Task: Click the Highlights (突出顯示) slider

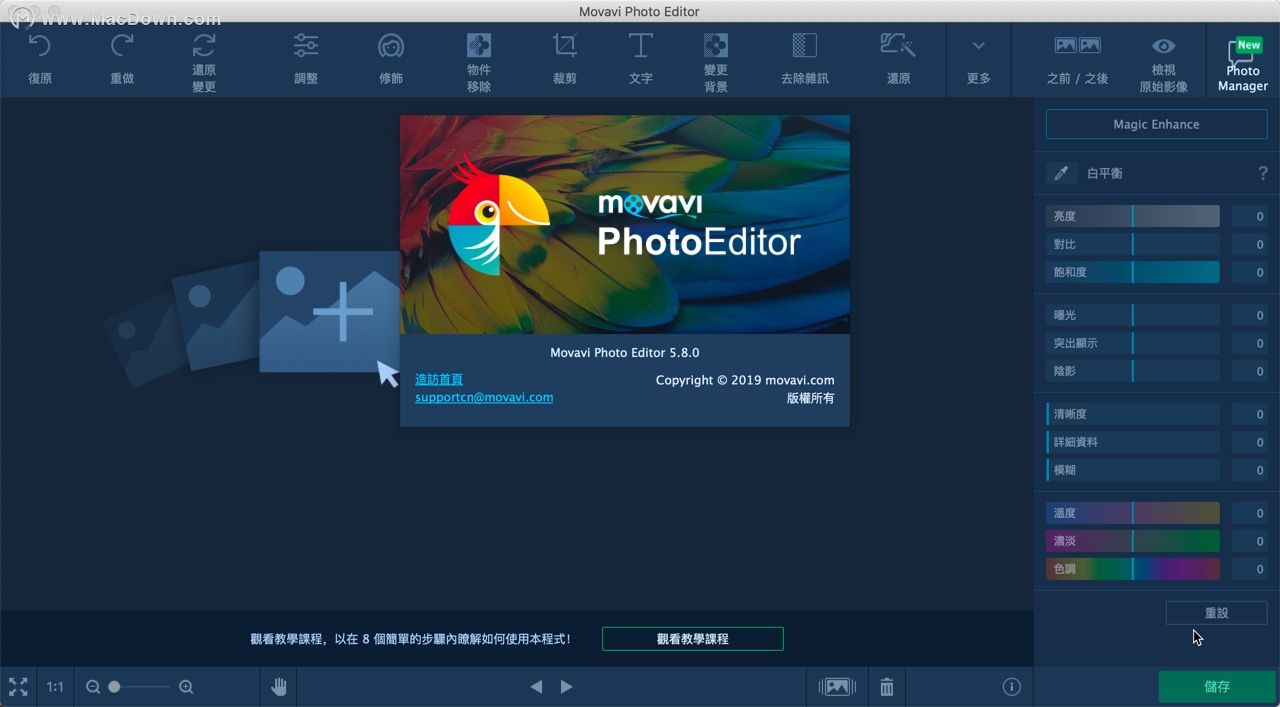Action: point(1133,343)
